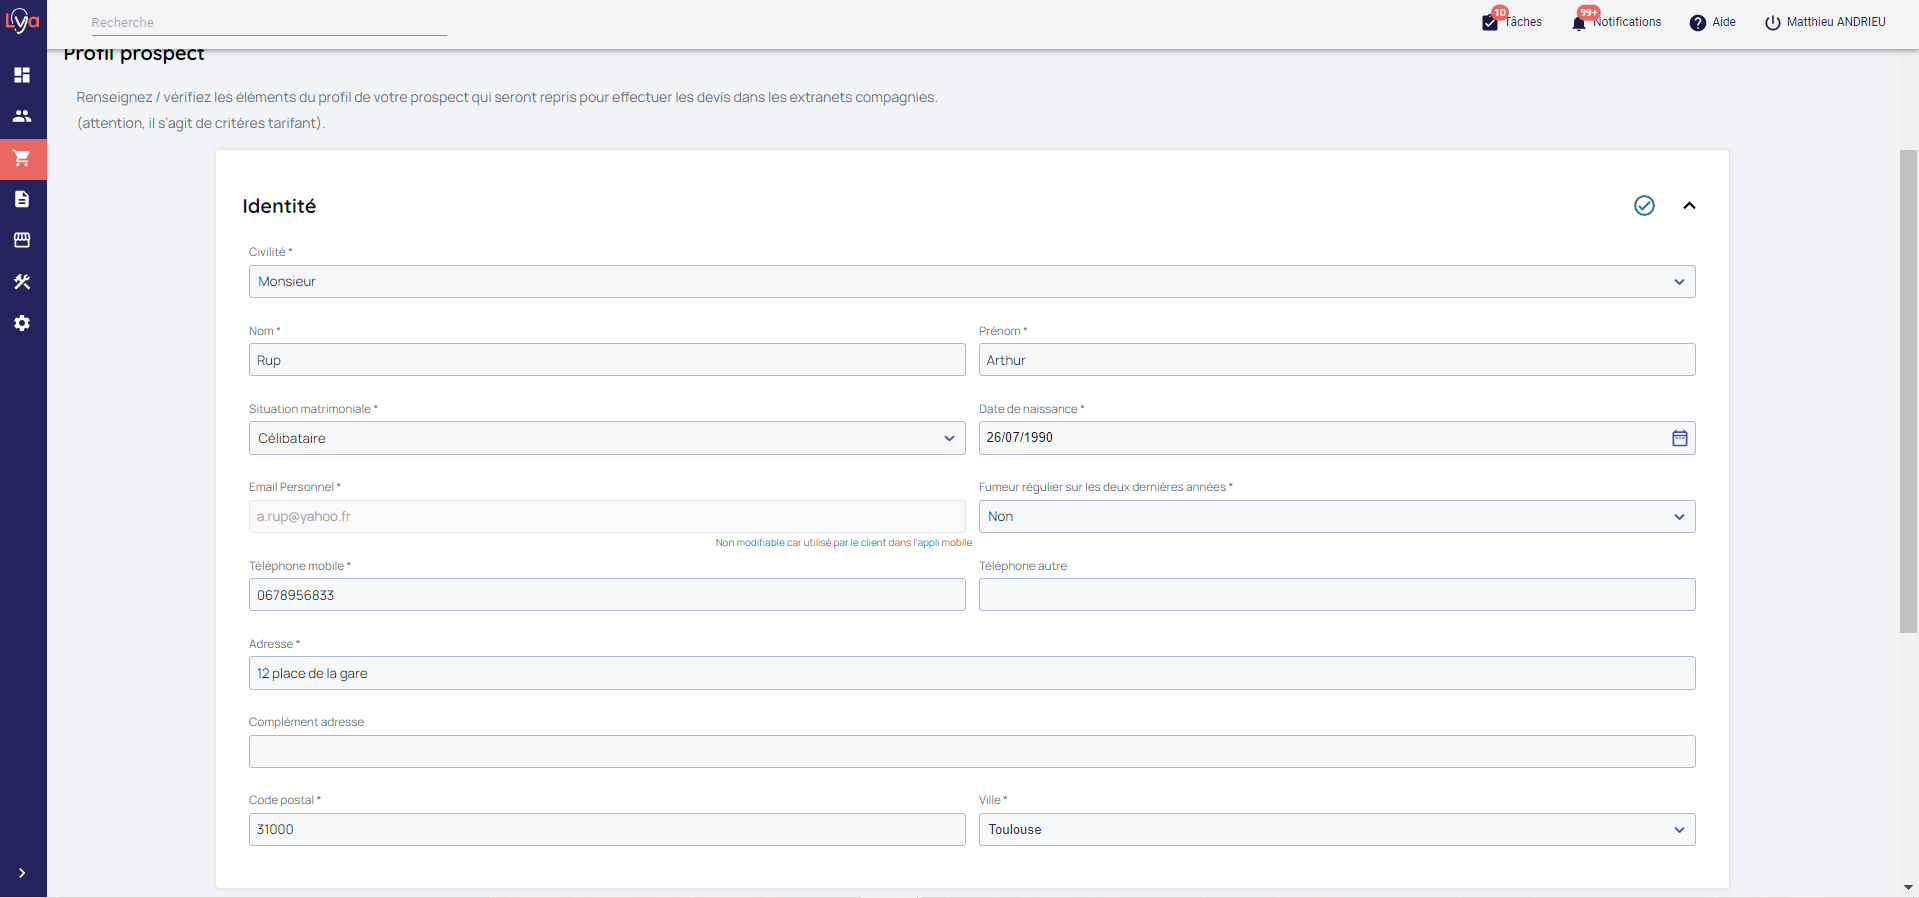Open the settings gear icon in sidebar
Screen dimensions: 1919x898
pyautogui.click(x=22, y=323)
